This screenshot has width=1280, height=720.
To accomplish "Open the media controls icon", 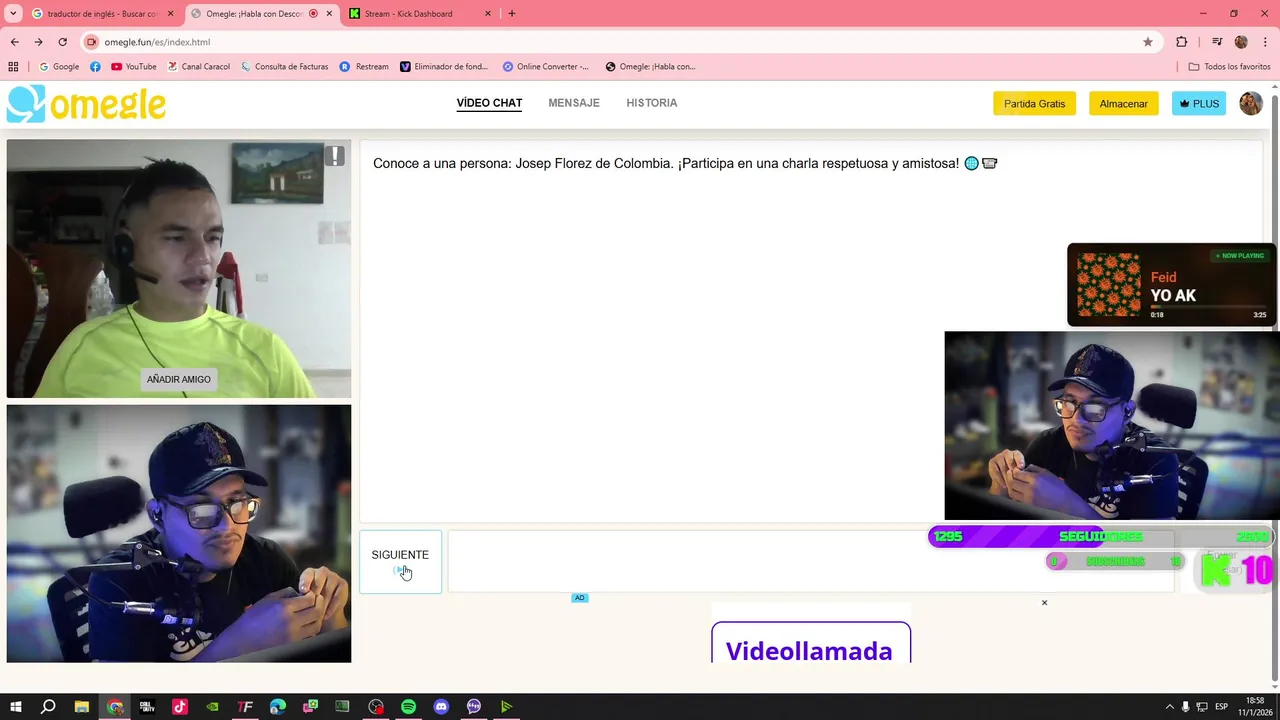I will pyautogui.click(x=1217, y=42).
